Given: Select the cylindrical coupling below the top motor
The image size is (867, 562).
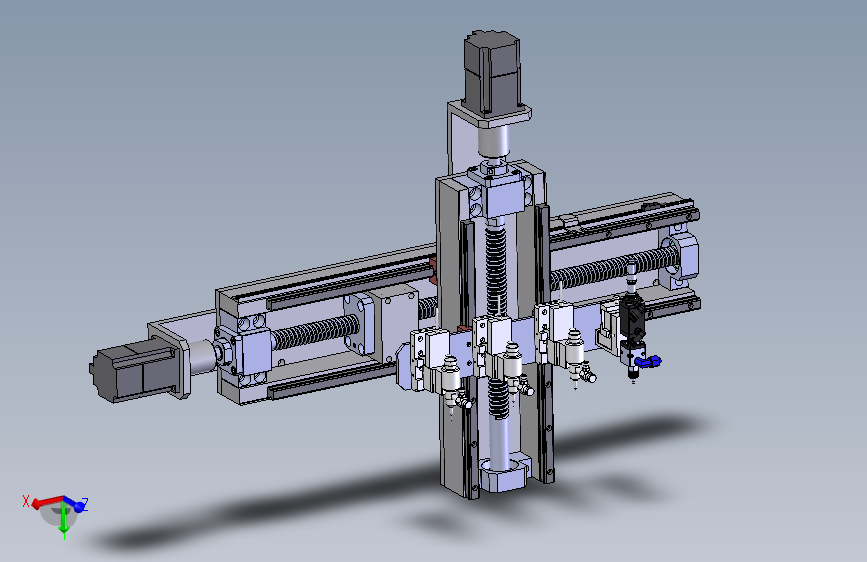Looking at the screenshot, I should [x=493, y=140].
